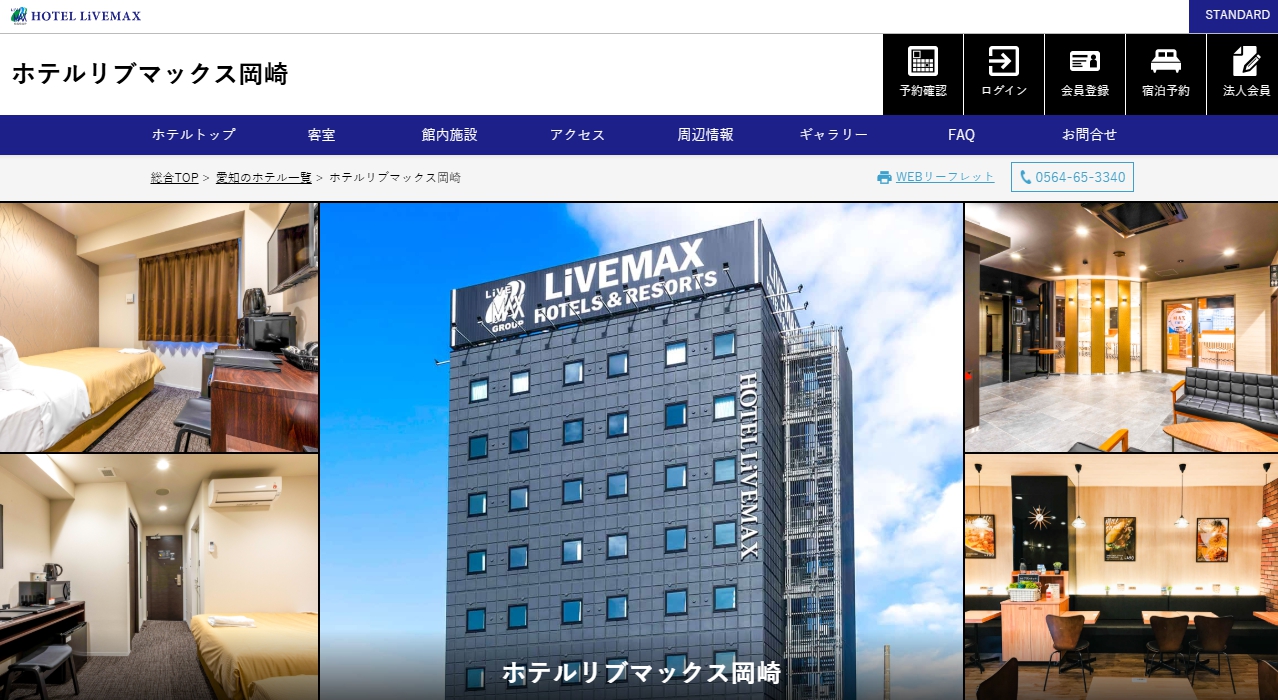1278x700 pixels.
Task: Select FAQ in the navigation bar
Action: (x=961, y=135)
